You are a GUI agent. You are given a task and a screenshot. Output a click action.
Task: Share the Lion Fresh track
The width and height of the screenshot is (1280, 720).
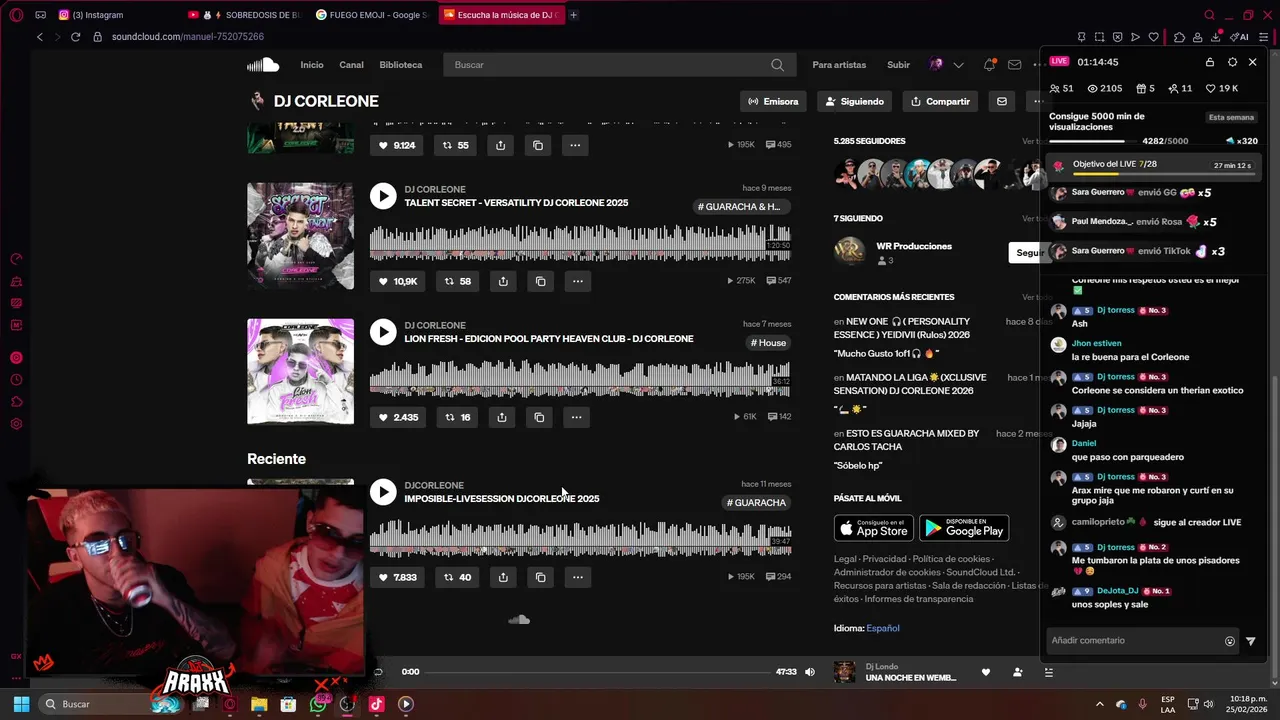pyautogui.click(x=502, y=417)
